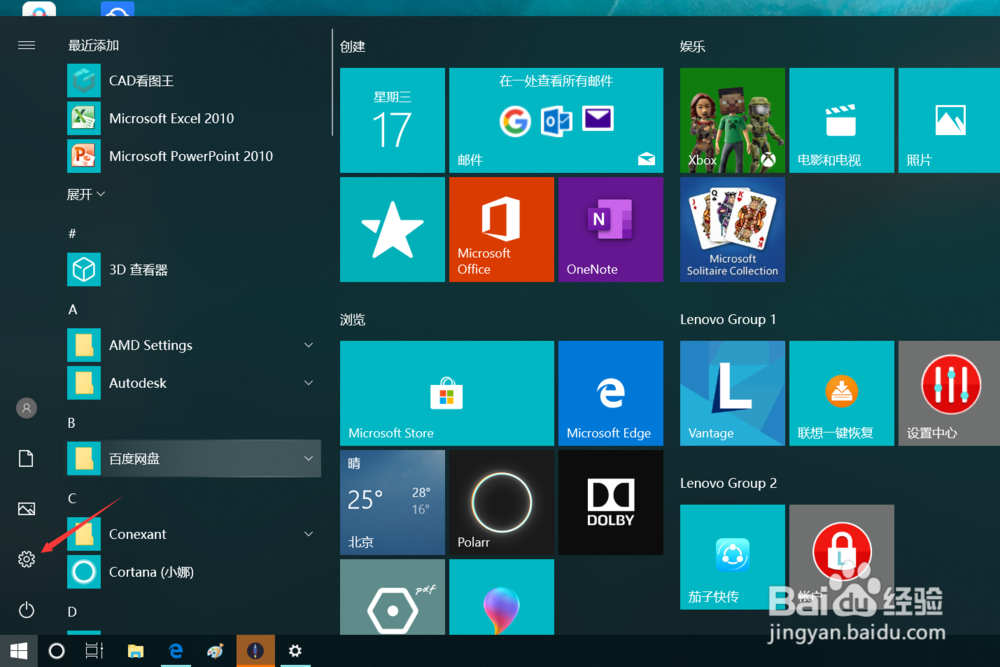Screen dimensions: 1000x667
Task: Open the Dolby tile
Action: coord(610,502)
